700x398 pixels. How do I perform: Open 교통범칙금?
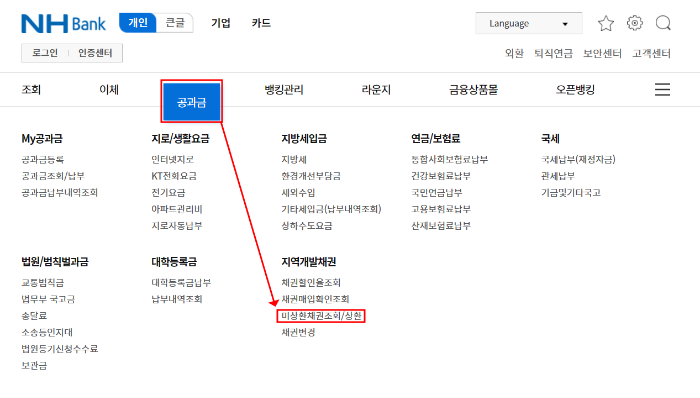[x=43, y=282]
